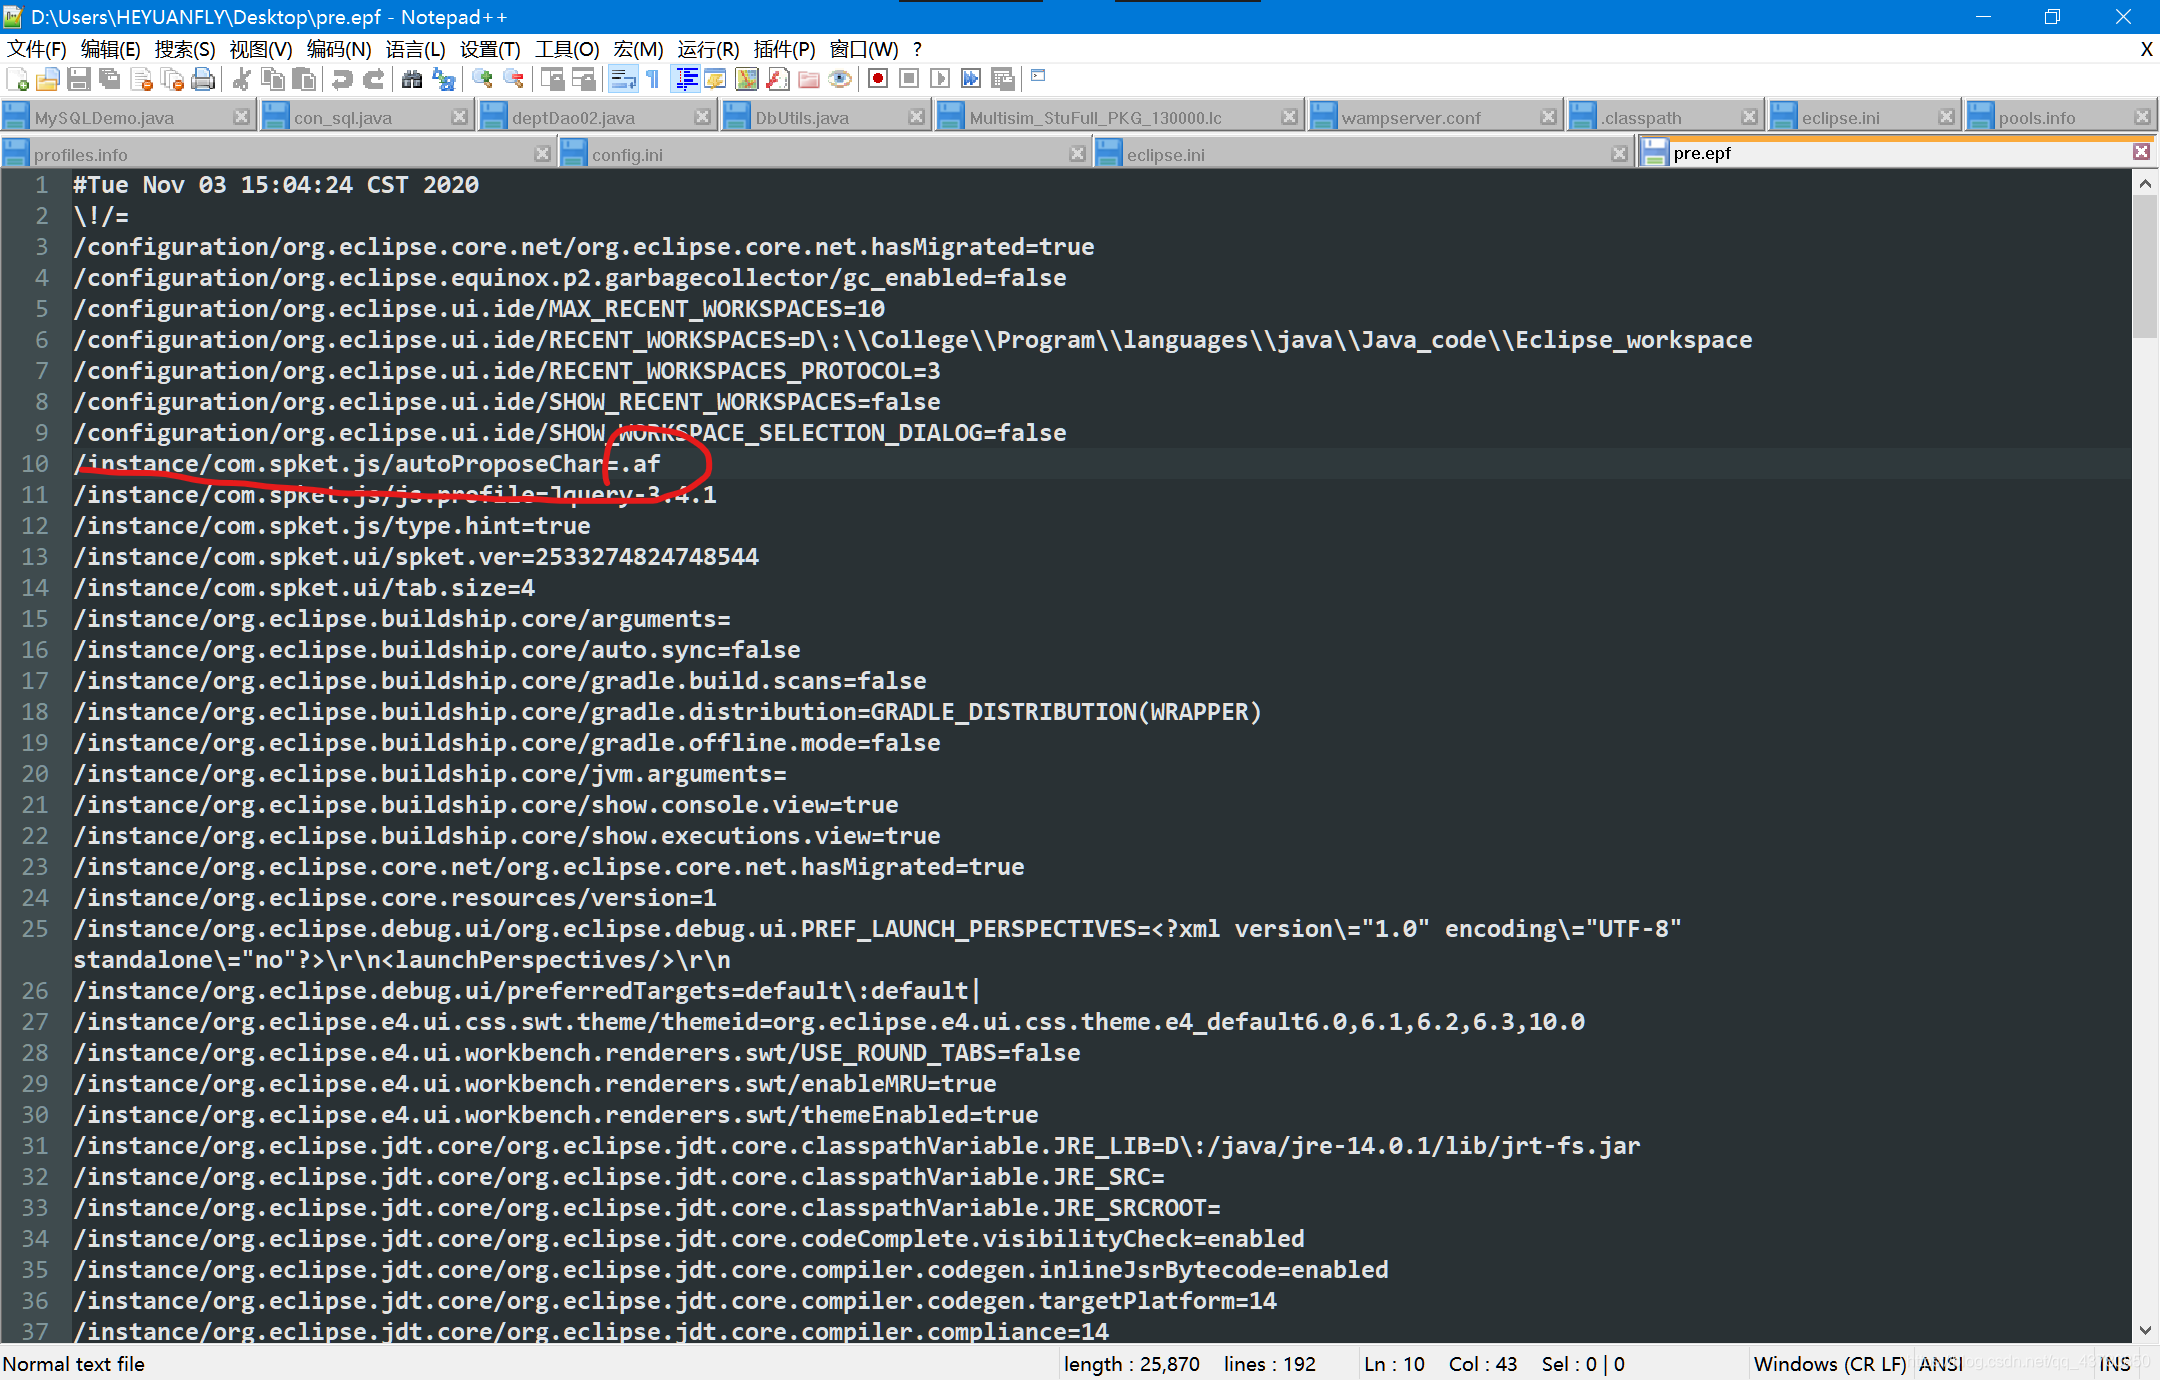This screenshot has height=1380, width=2160.
Task: Open the 搜索(S) menu
Action: (185, 50)
